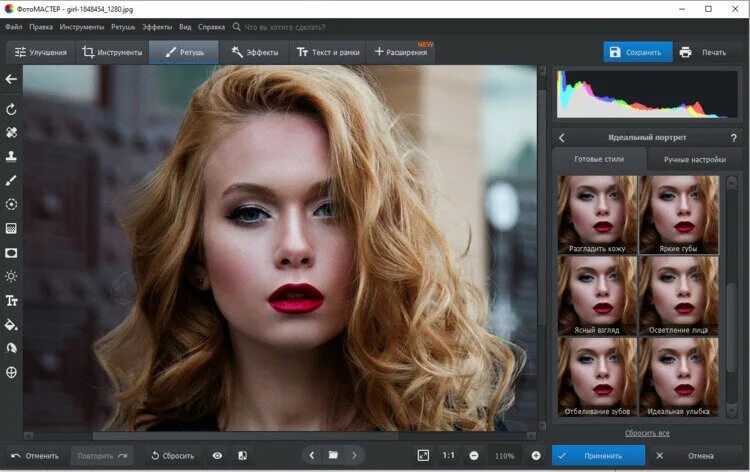Open the text tool in left sidebar
This screenshot has width=750, height=472.
(x=11, y=301)
